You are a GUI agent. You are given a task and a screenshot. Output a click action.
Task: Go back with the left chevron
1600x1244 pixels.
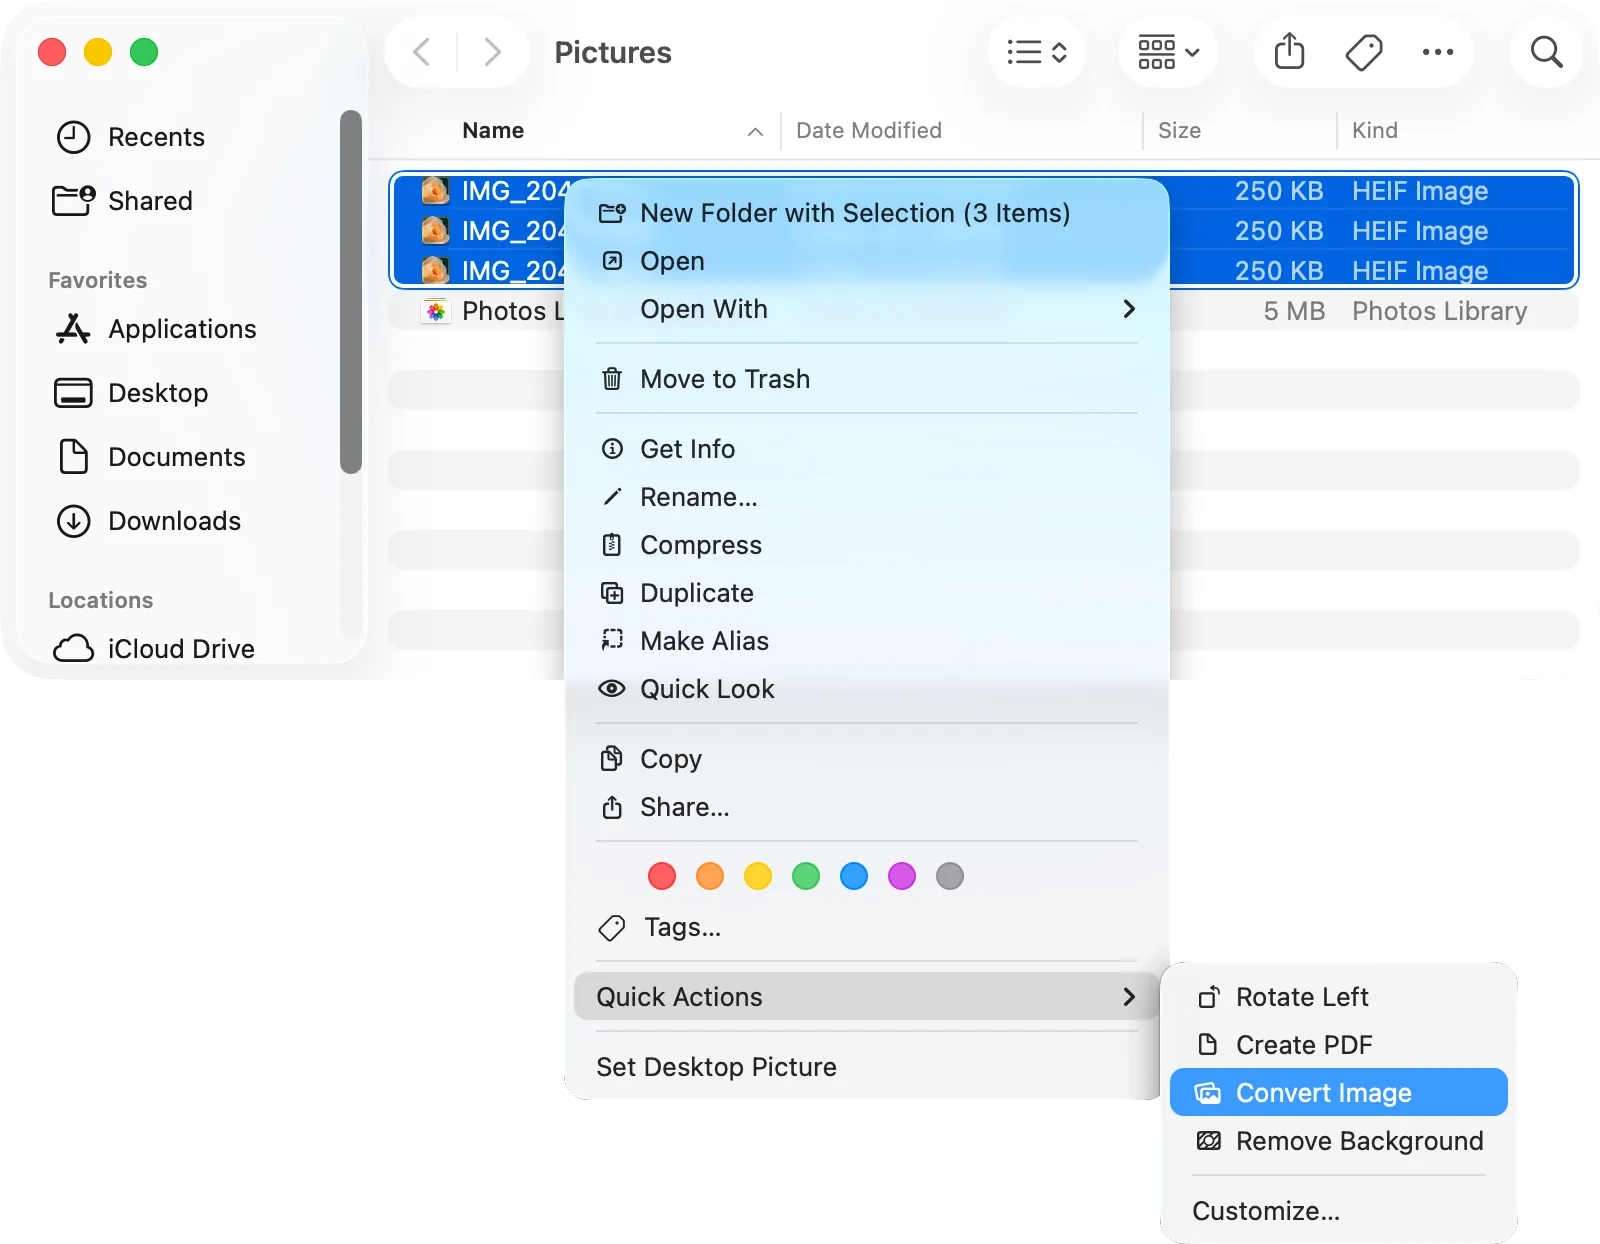422,52
